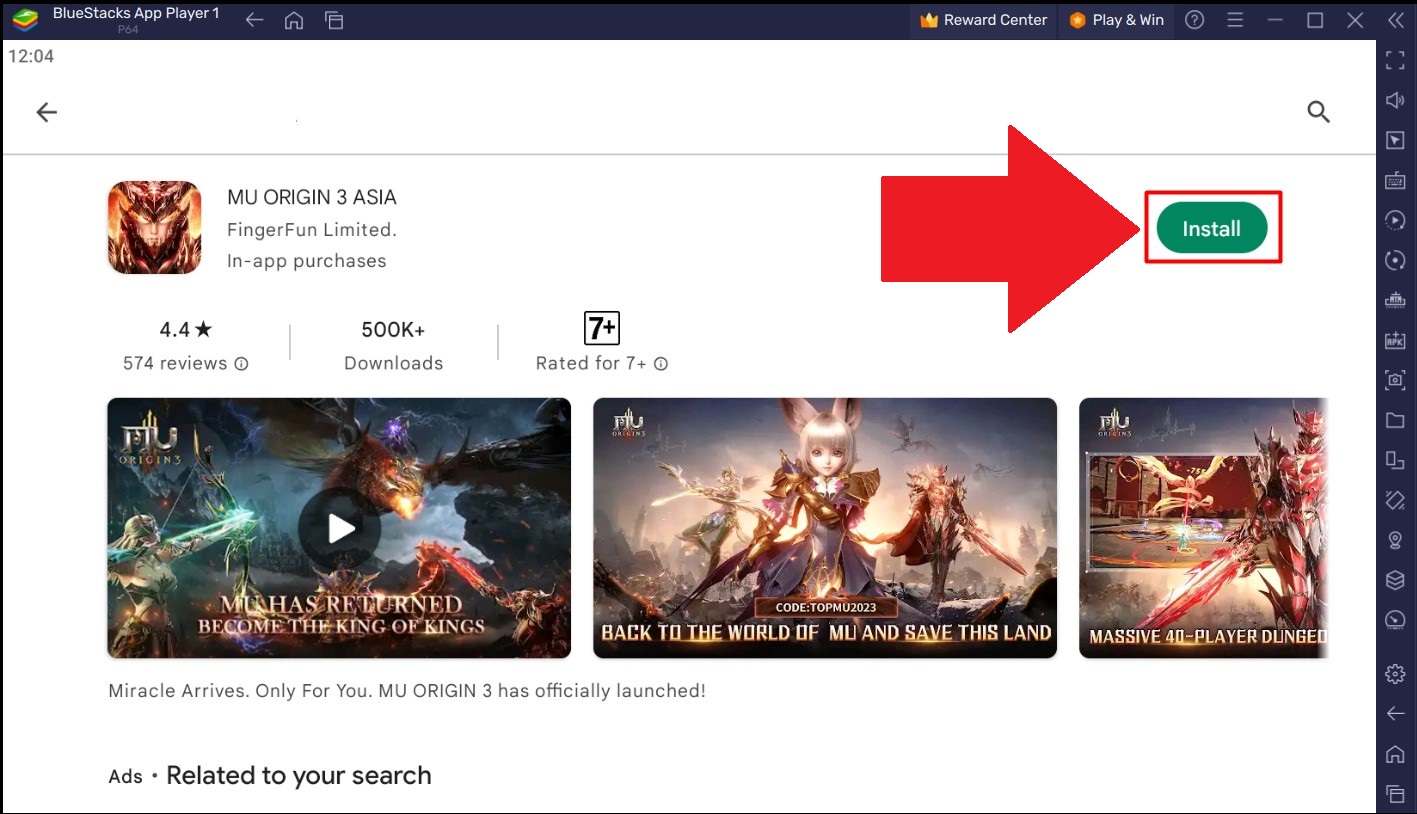Click the mouse cursor lock icon
Viewport: 1417px width, 814px height.
(1395, 141)
